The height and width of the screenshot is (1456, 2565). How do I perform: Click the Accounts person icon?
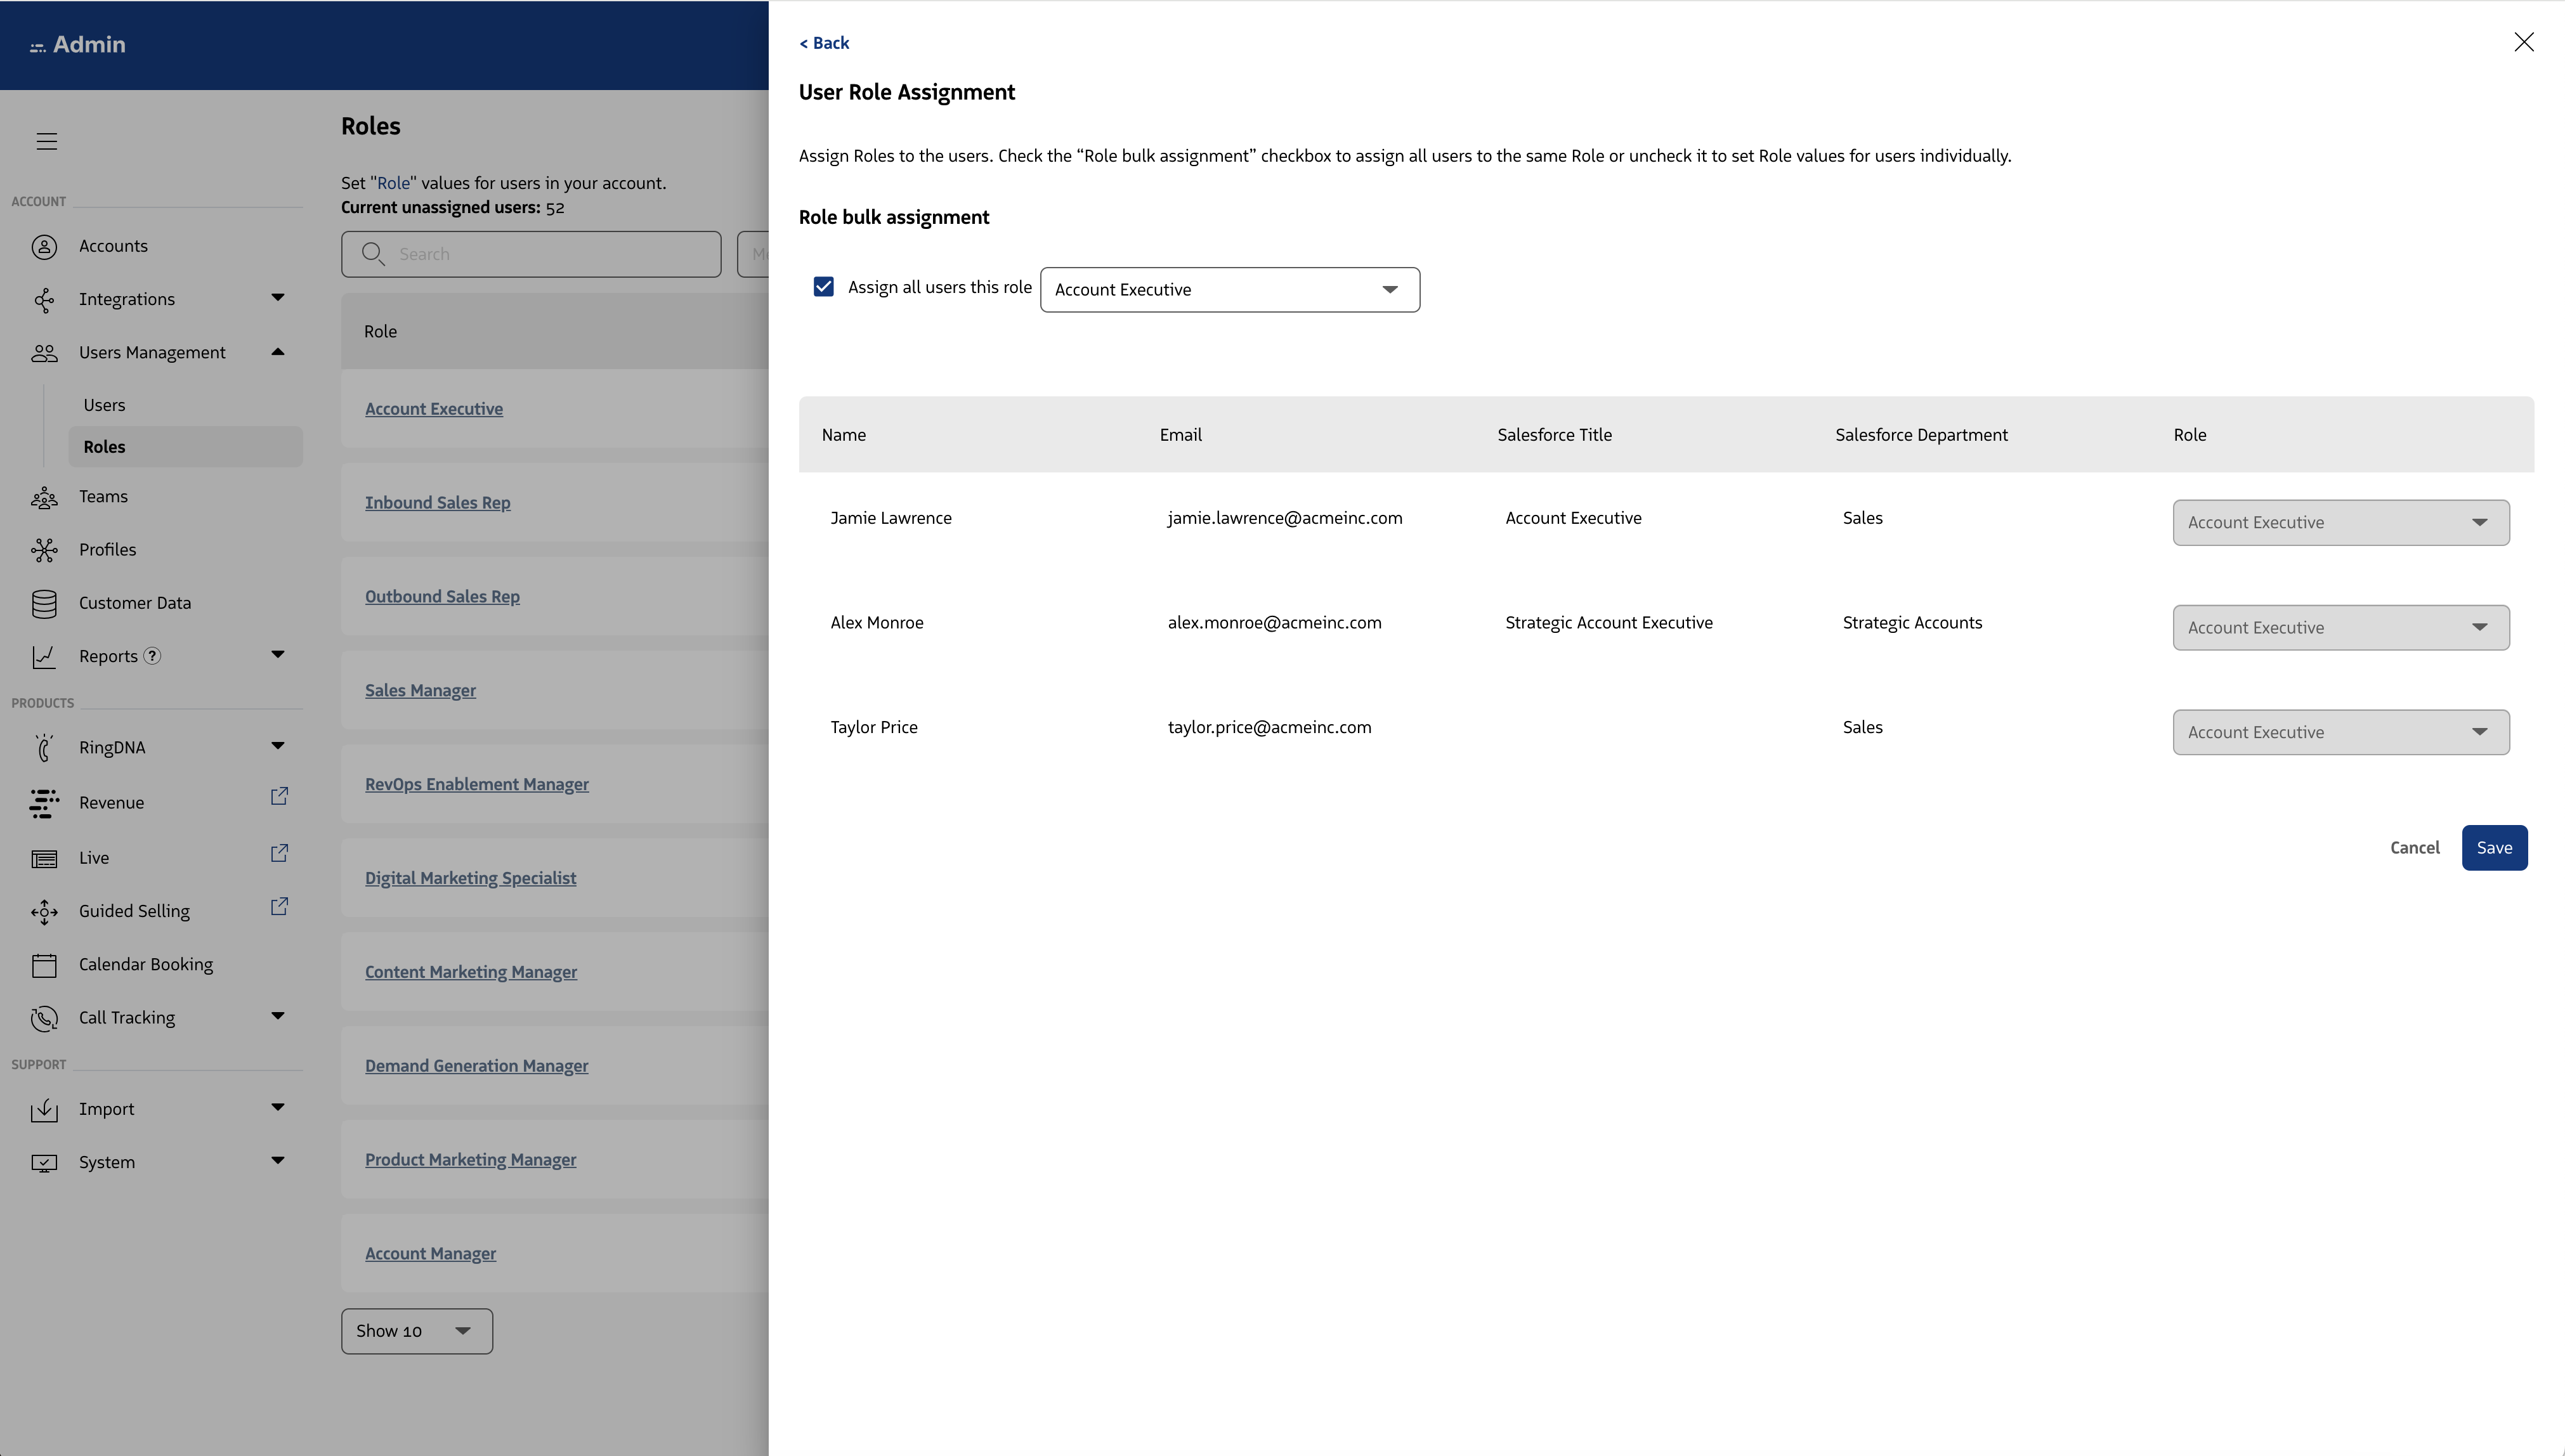tap(44, 246)
